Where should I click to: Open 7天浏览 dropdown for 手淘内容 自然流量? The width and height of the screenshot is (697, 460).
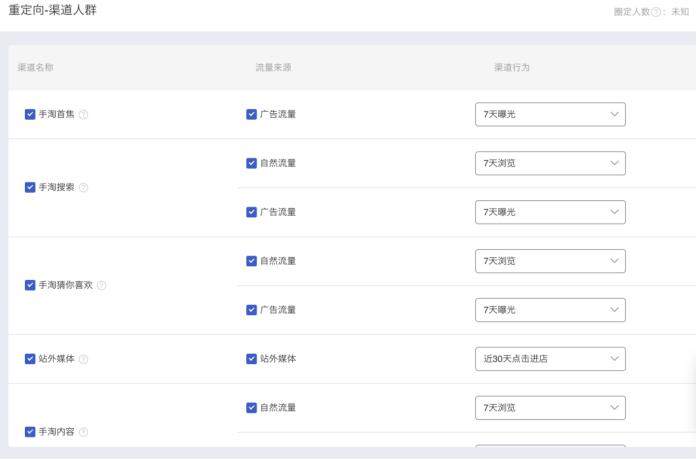(x=550, y=408)
